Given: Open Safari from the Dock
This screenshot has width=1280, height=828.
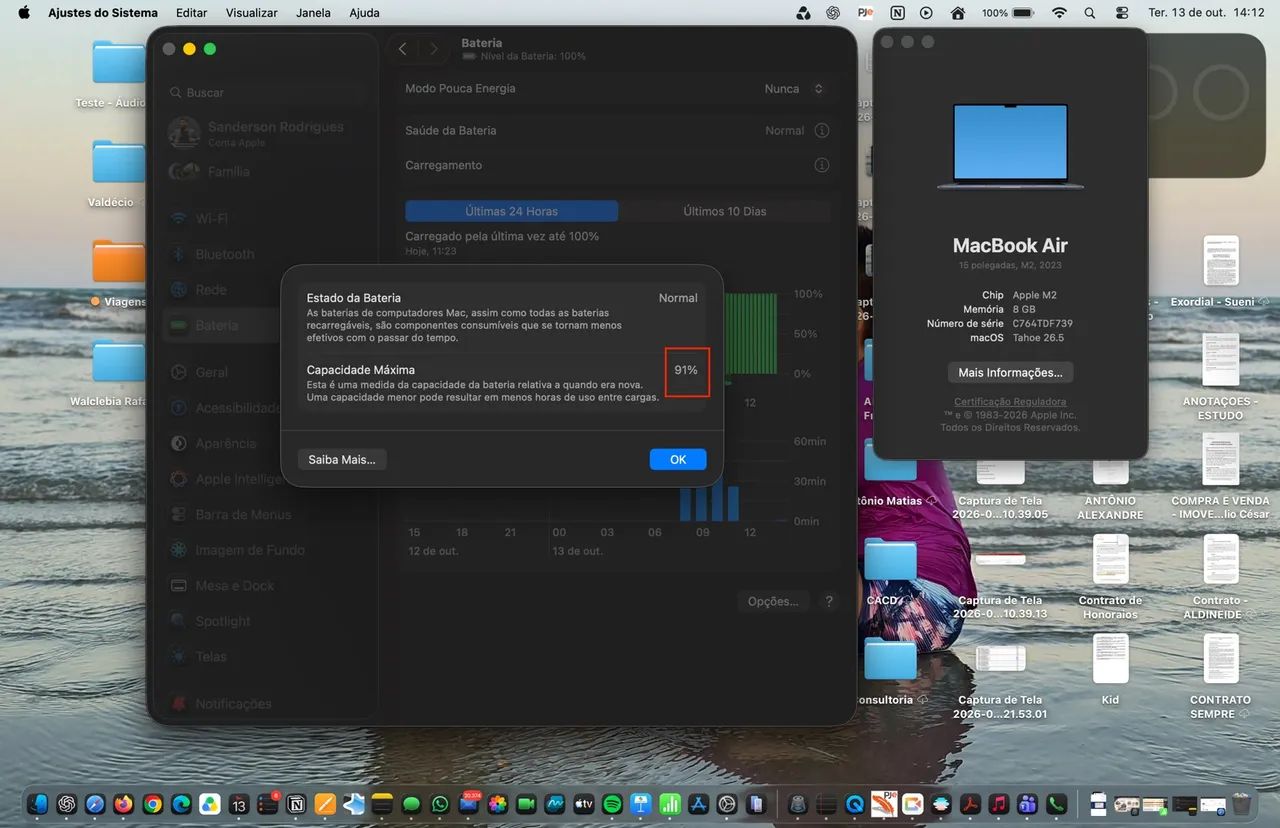Looking at the screenshot, I should [95, 804].
